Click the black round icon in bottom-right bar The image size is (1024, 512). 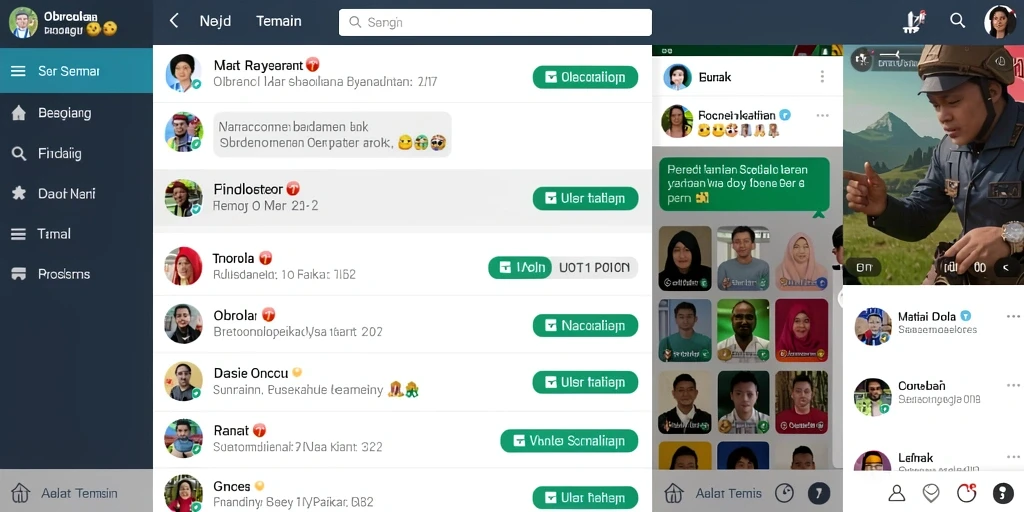click(x=1002, y=493)
